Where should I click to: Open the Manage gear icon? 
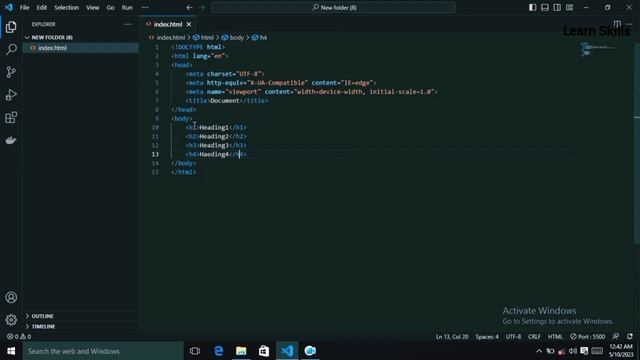pyautogui.click(x=11, y=320)
